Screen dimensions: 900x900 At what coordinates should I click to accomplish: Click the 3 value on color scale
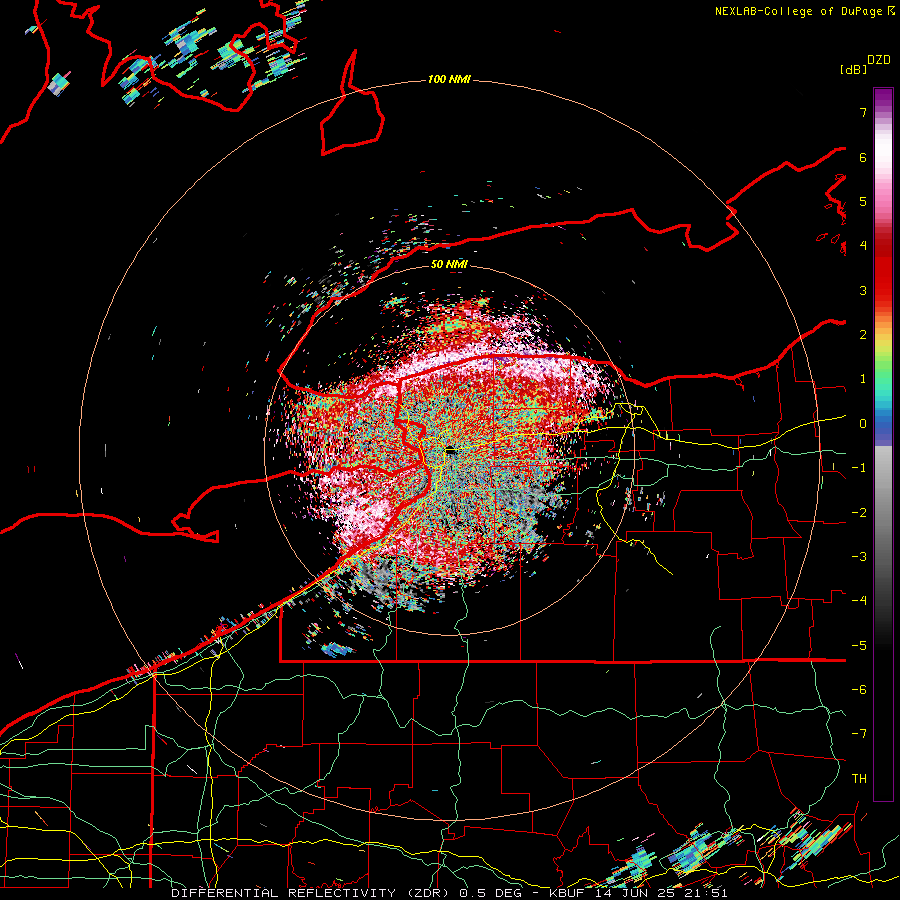(863, 290)
